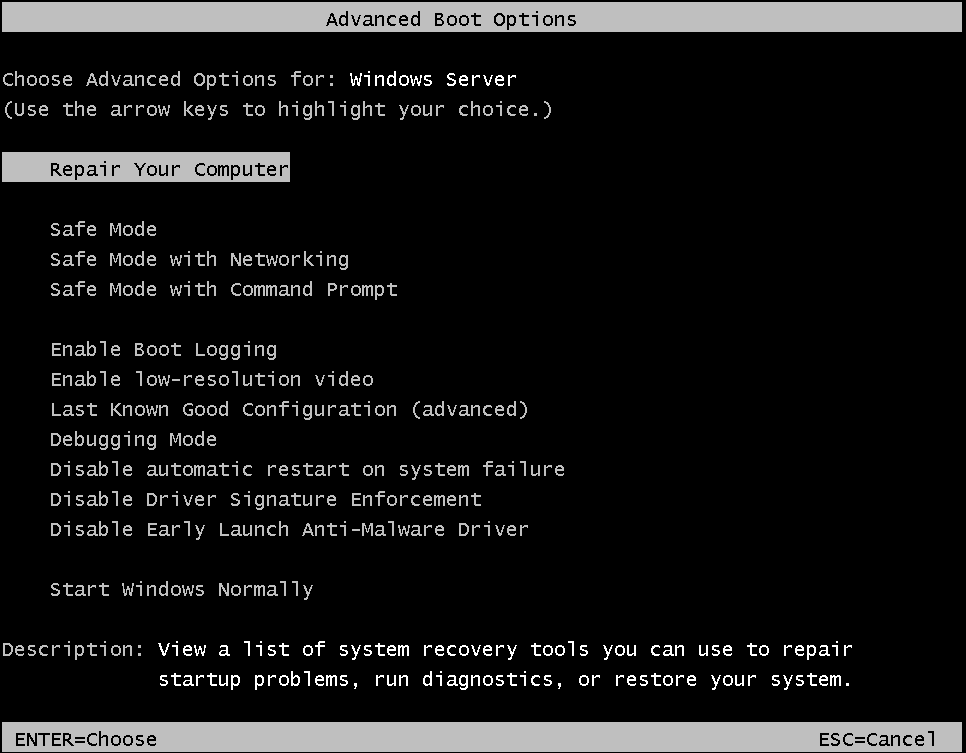Select Safe Mode with Command Prompt
The image size is (966, 753).
223,289
